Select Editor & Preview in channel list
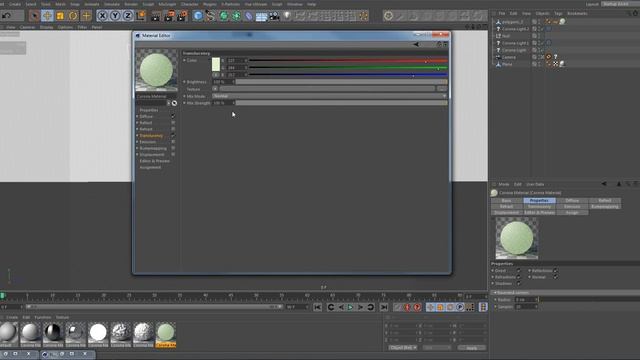Image resolution: width=640 pixels, height=360 pixels. click(154, 161)
